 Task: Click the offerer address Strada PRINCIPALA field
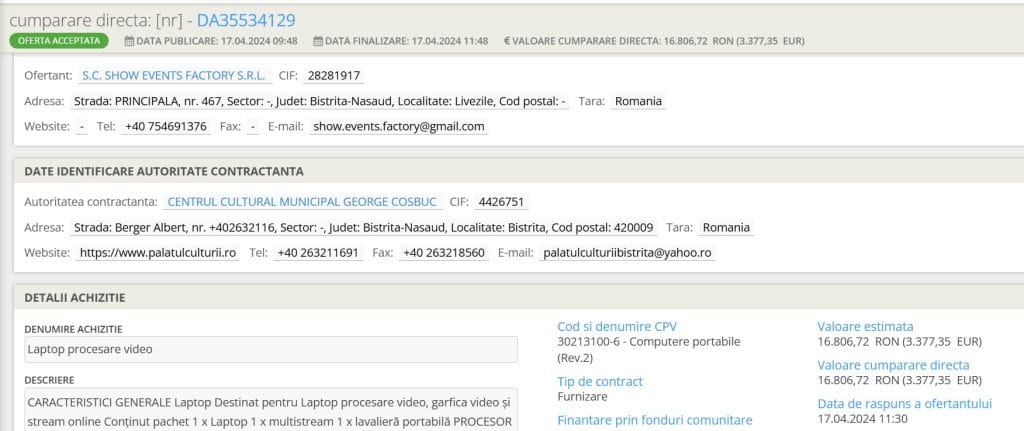(x=320, y=102)
